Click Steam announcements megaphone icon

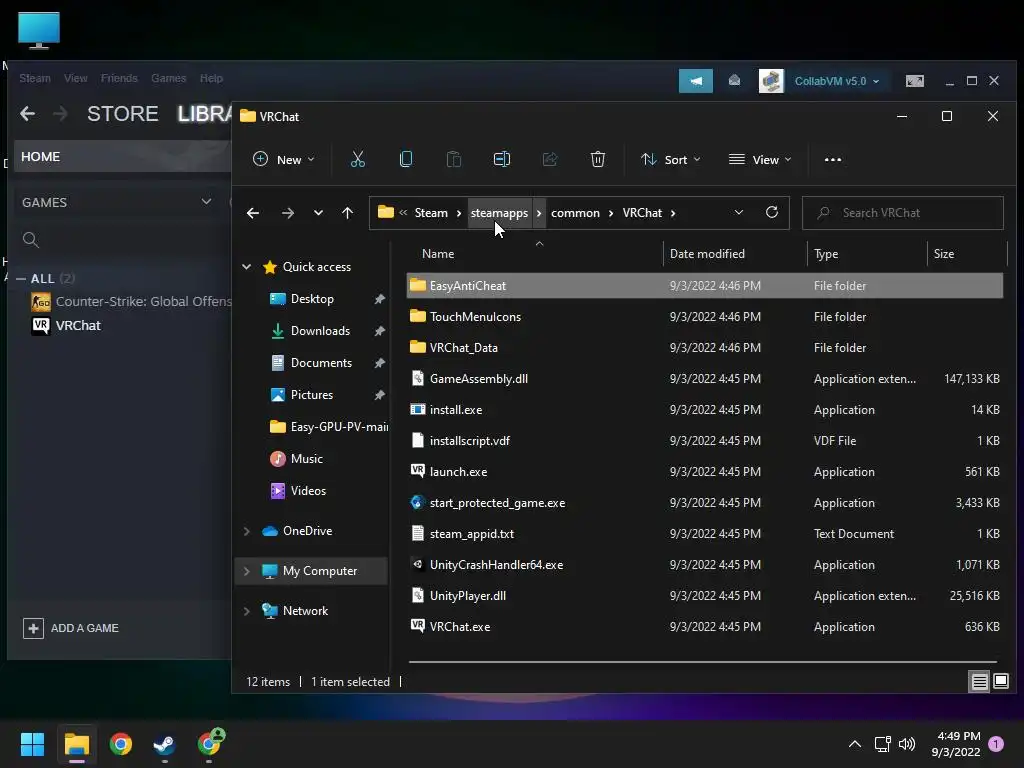click(x=696, y=81)
